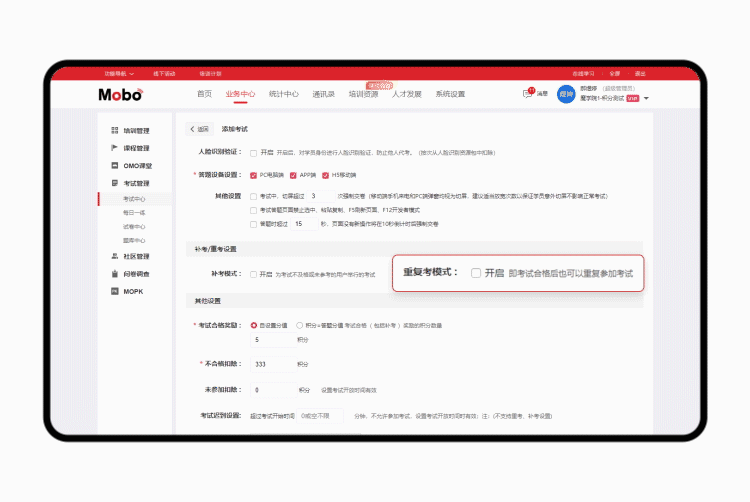Open the 消息 message bubble icon
Screen dimensions: 750x502
tap(527, 94)
